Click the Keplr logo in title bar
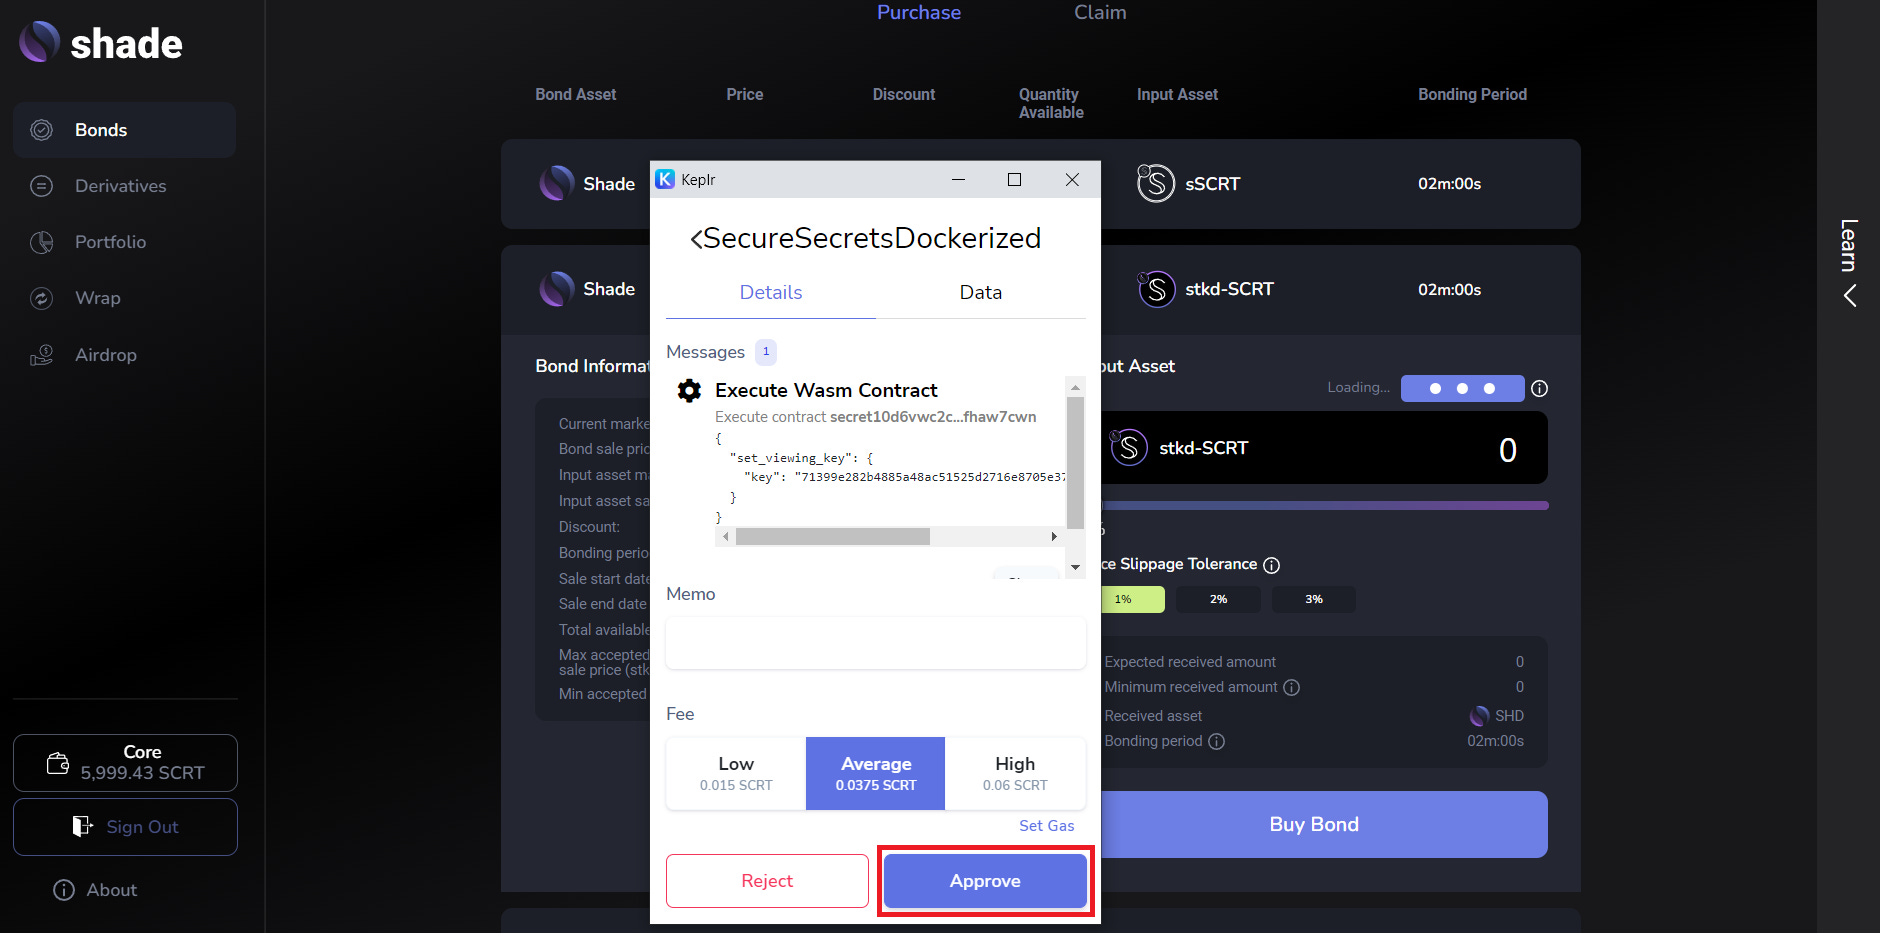The width and height of the screenshot is (1880, 936). (665, 179)
